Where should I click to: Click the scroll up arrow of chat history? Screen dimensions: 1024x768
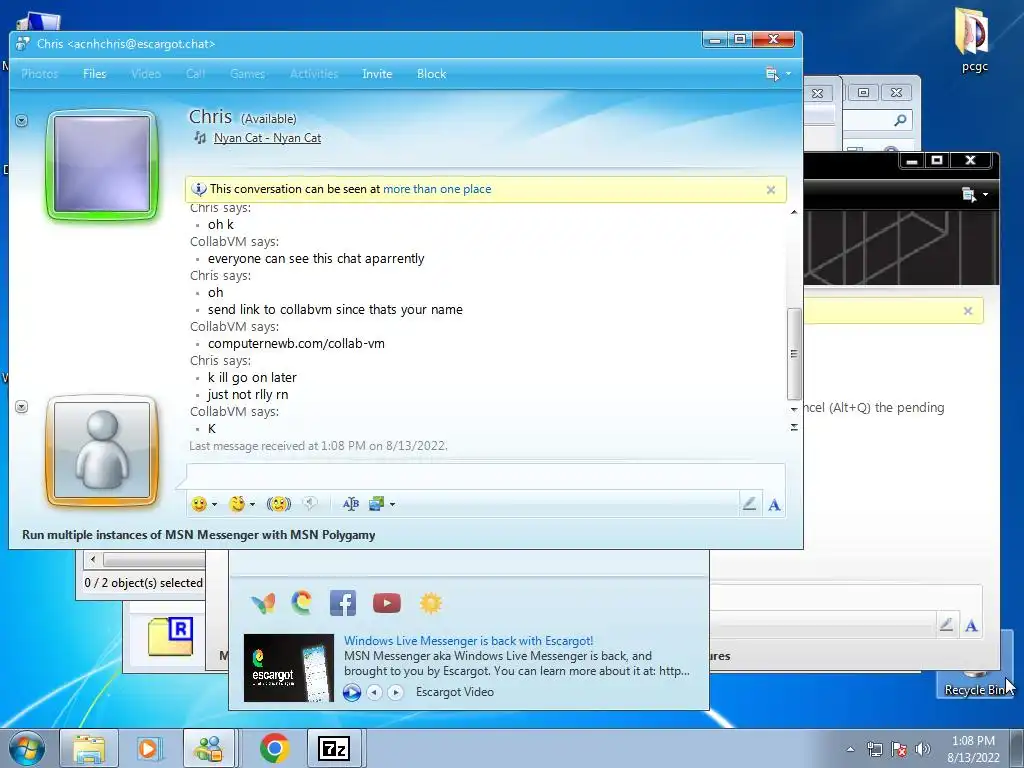793,212
